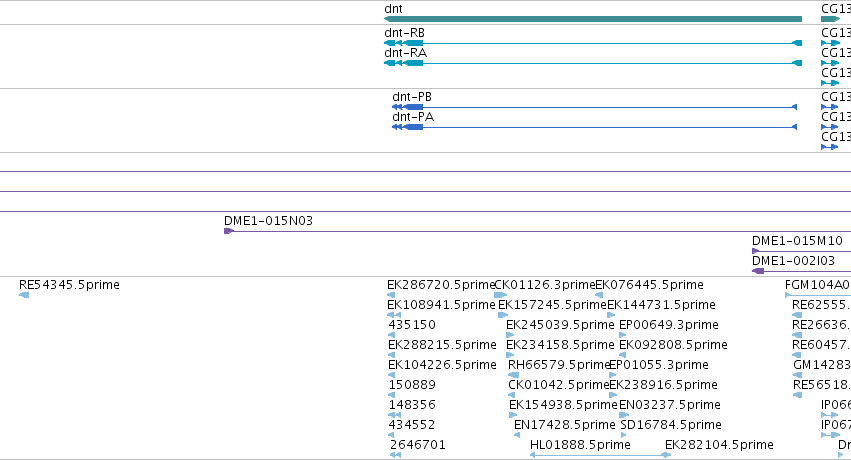Open EK238916.5prime EST details
Viewport: 851px width, 460px height.
pyautogui.click(x=663, y=385)
